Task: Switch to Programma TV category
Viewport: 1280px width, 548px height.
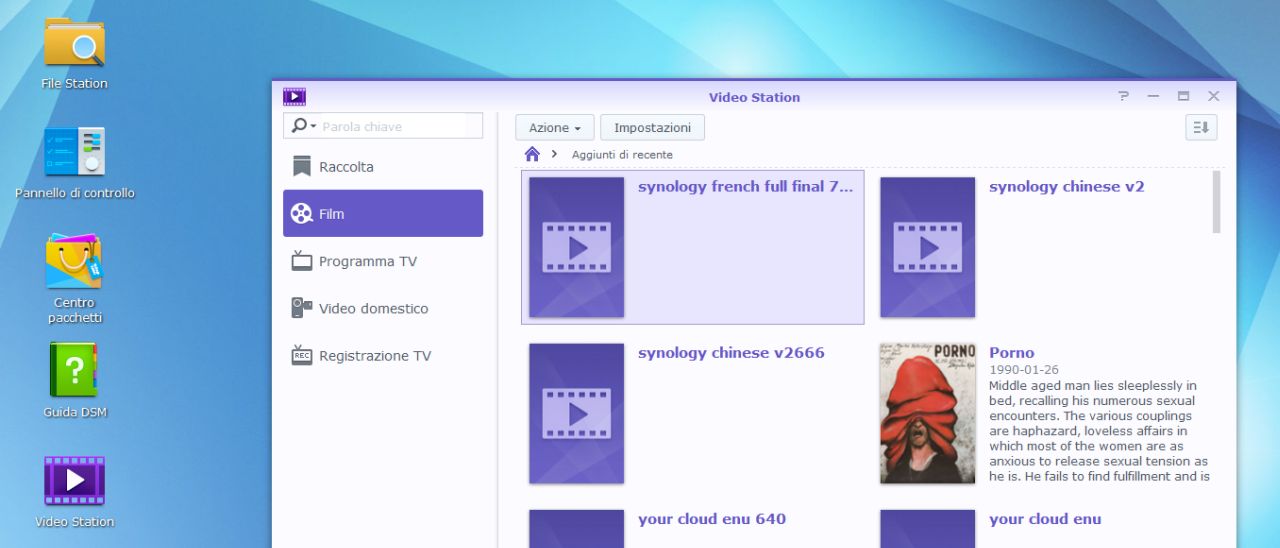Action: pos(383,261)
